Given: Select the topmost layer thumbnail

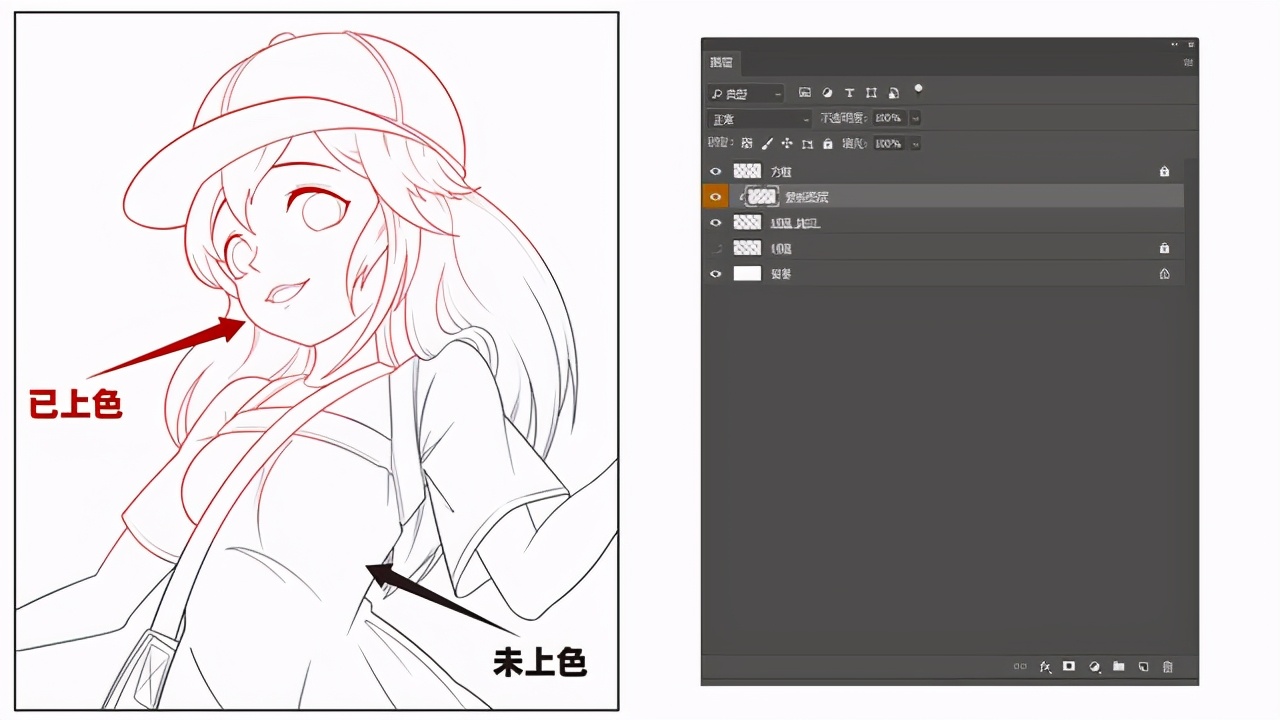Looking at the screenshot, I should pos(747,172).
